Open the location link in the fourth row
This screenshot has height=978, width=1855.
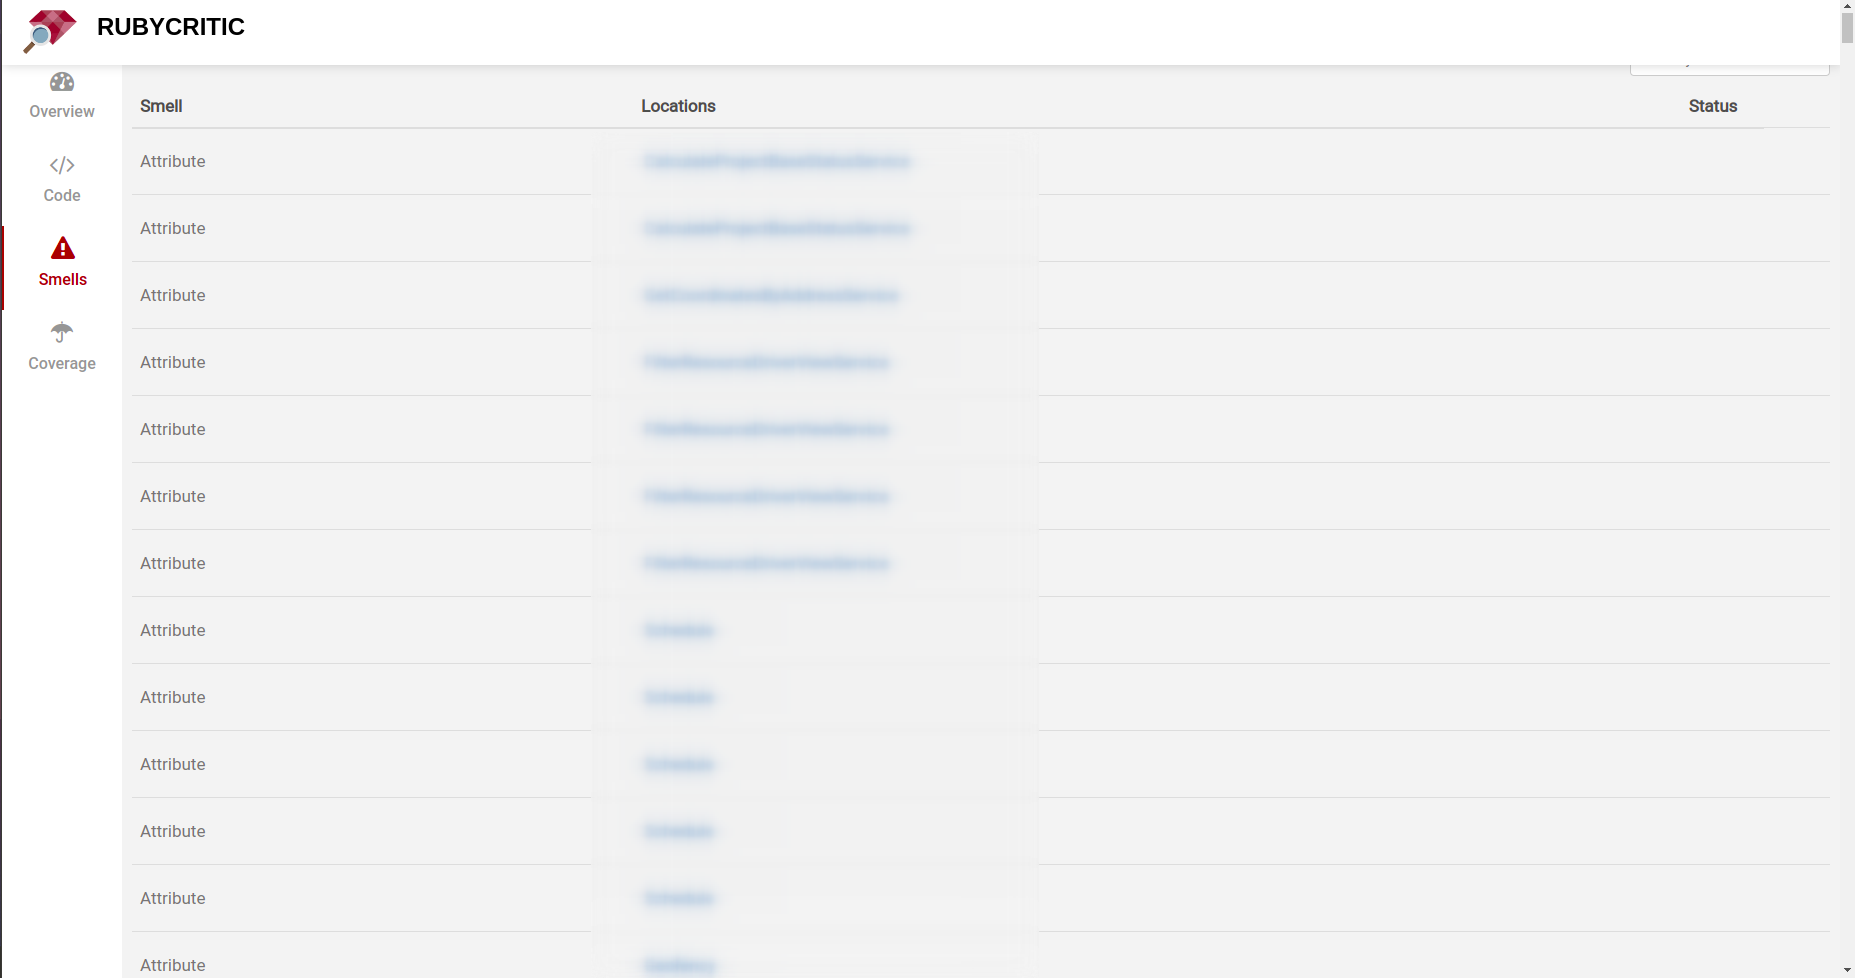pyautogui.click(x=766, y=362)
